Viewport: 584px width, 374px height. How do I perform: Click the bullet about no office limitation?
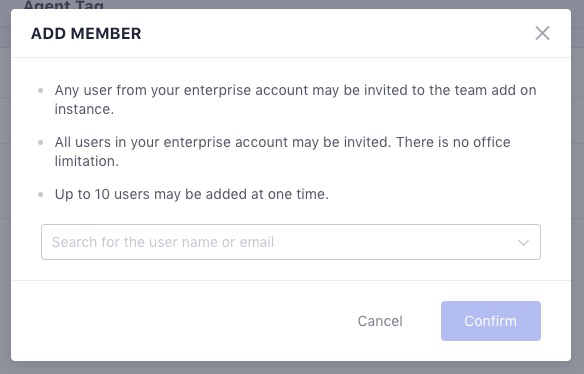pos(282,152)
